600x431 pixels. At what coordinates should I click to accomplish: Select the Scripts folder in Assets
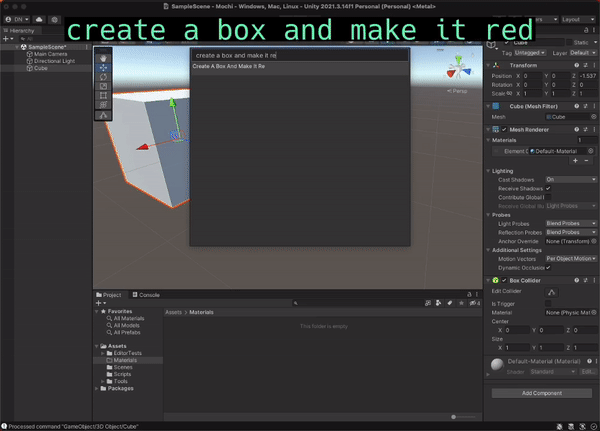click(x=120, y=374)
